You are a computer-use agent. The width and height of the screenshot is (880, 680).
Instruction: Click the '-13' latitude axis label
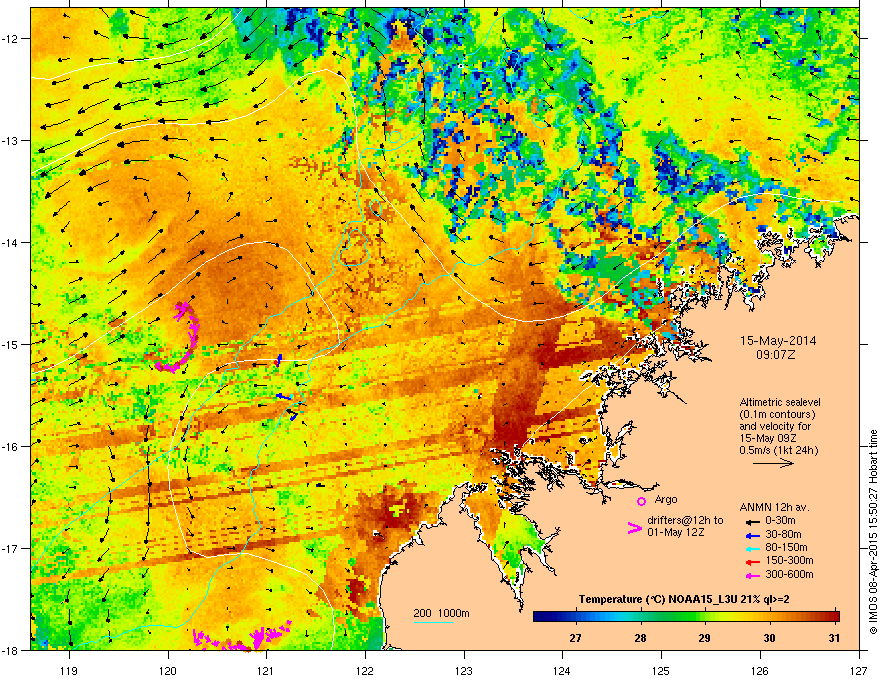tap(11, 140)
